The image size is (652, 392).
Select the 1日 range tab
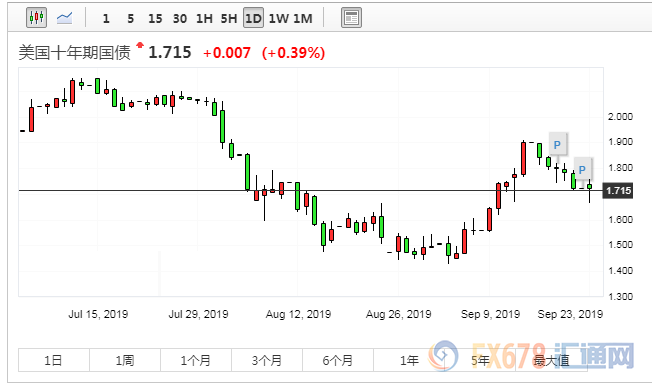tap(54, 360)
